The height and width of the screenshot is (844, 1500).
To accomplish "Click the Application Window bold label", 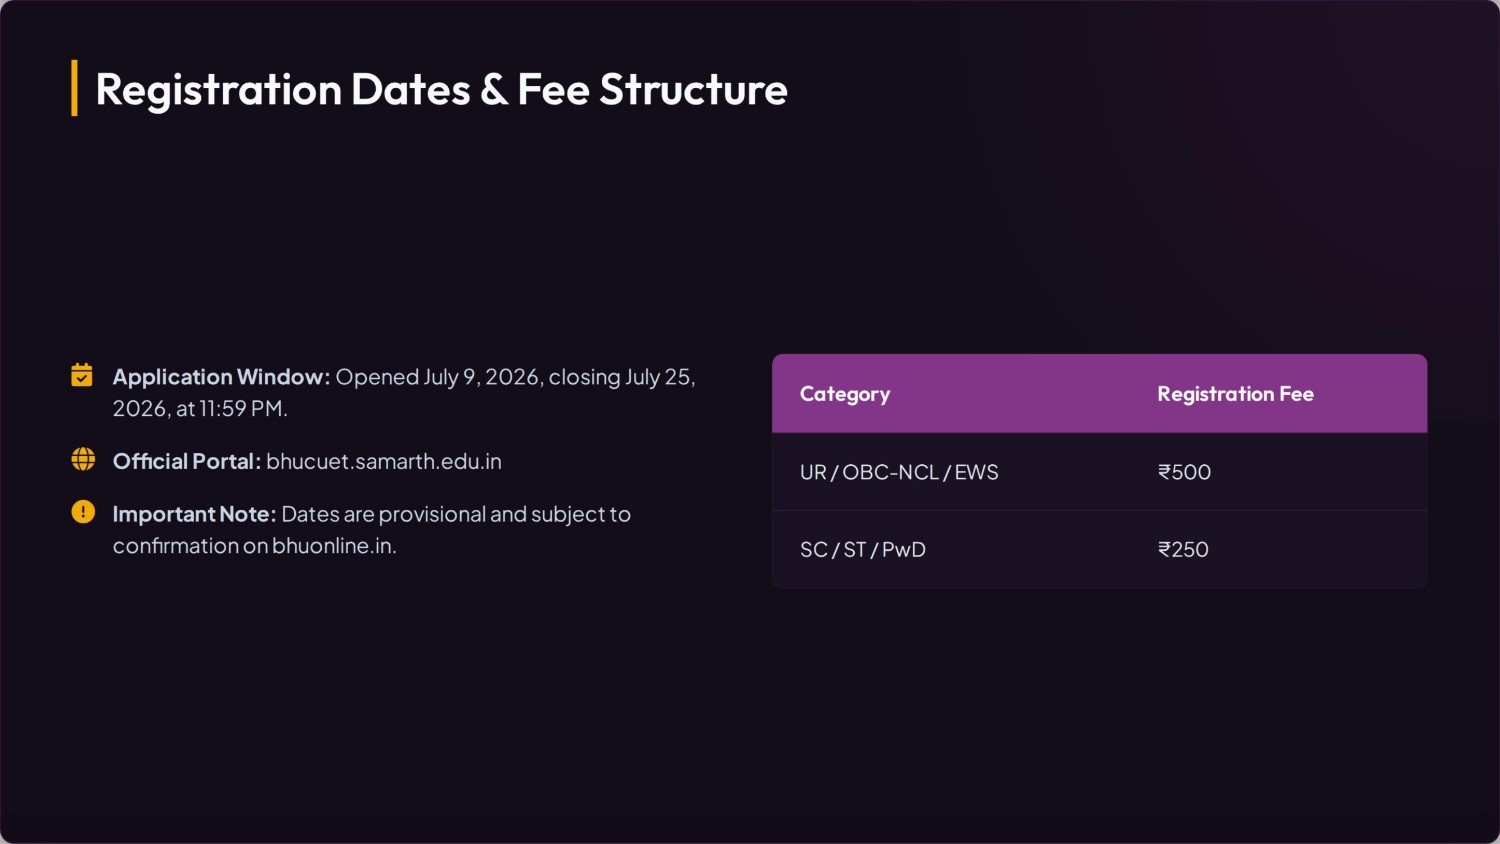I will [x=221, y=377].
